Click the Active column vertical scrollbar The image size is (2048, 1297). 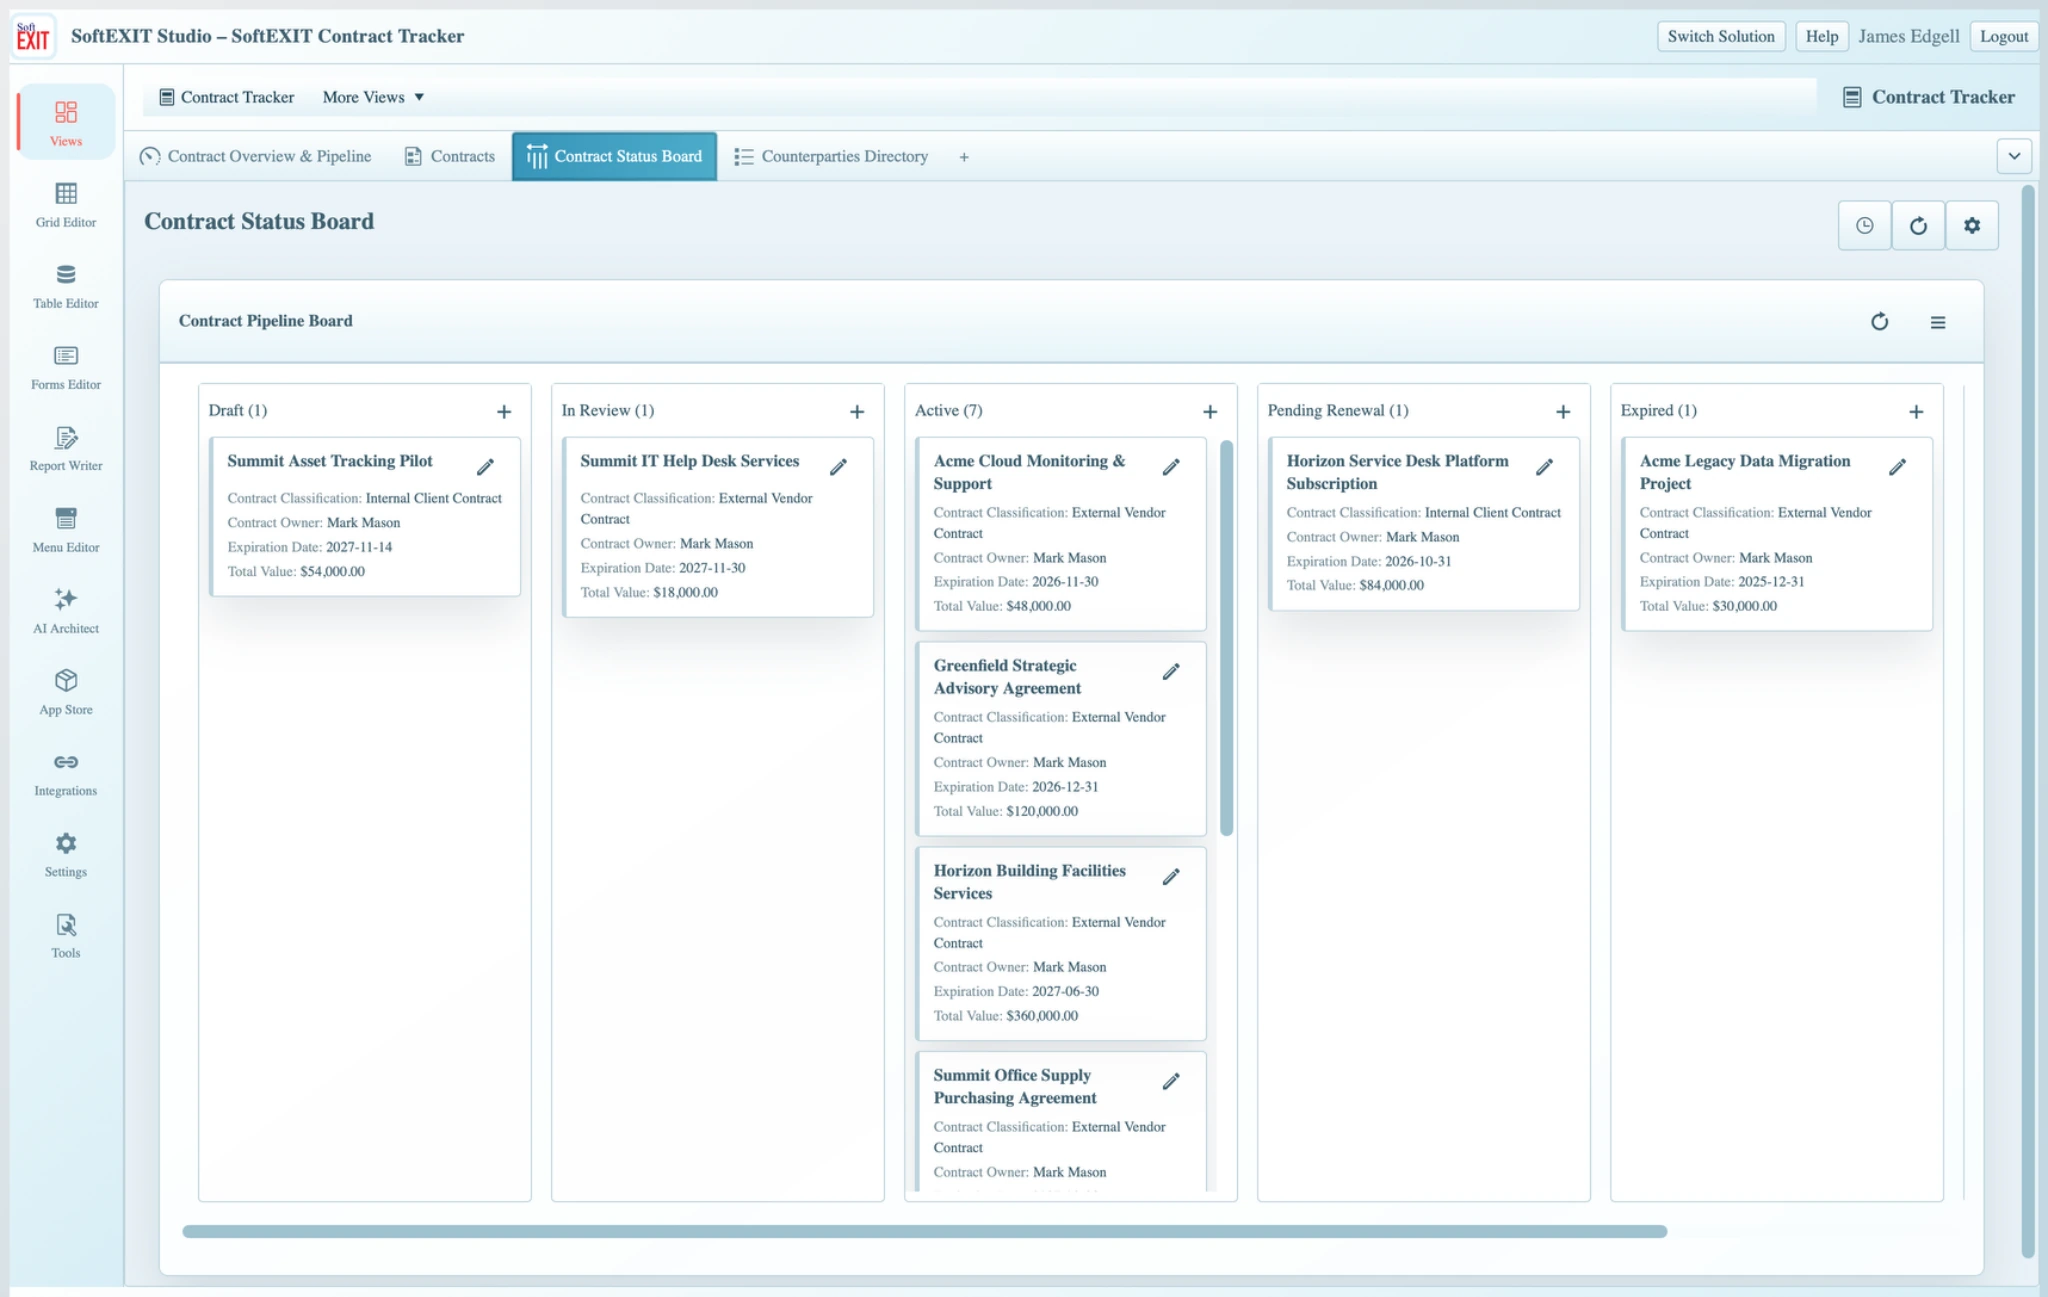click(1226, 637)
